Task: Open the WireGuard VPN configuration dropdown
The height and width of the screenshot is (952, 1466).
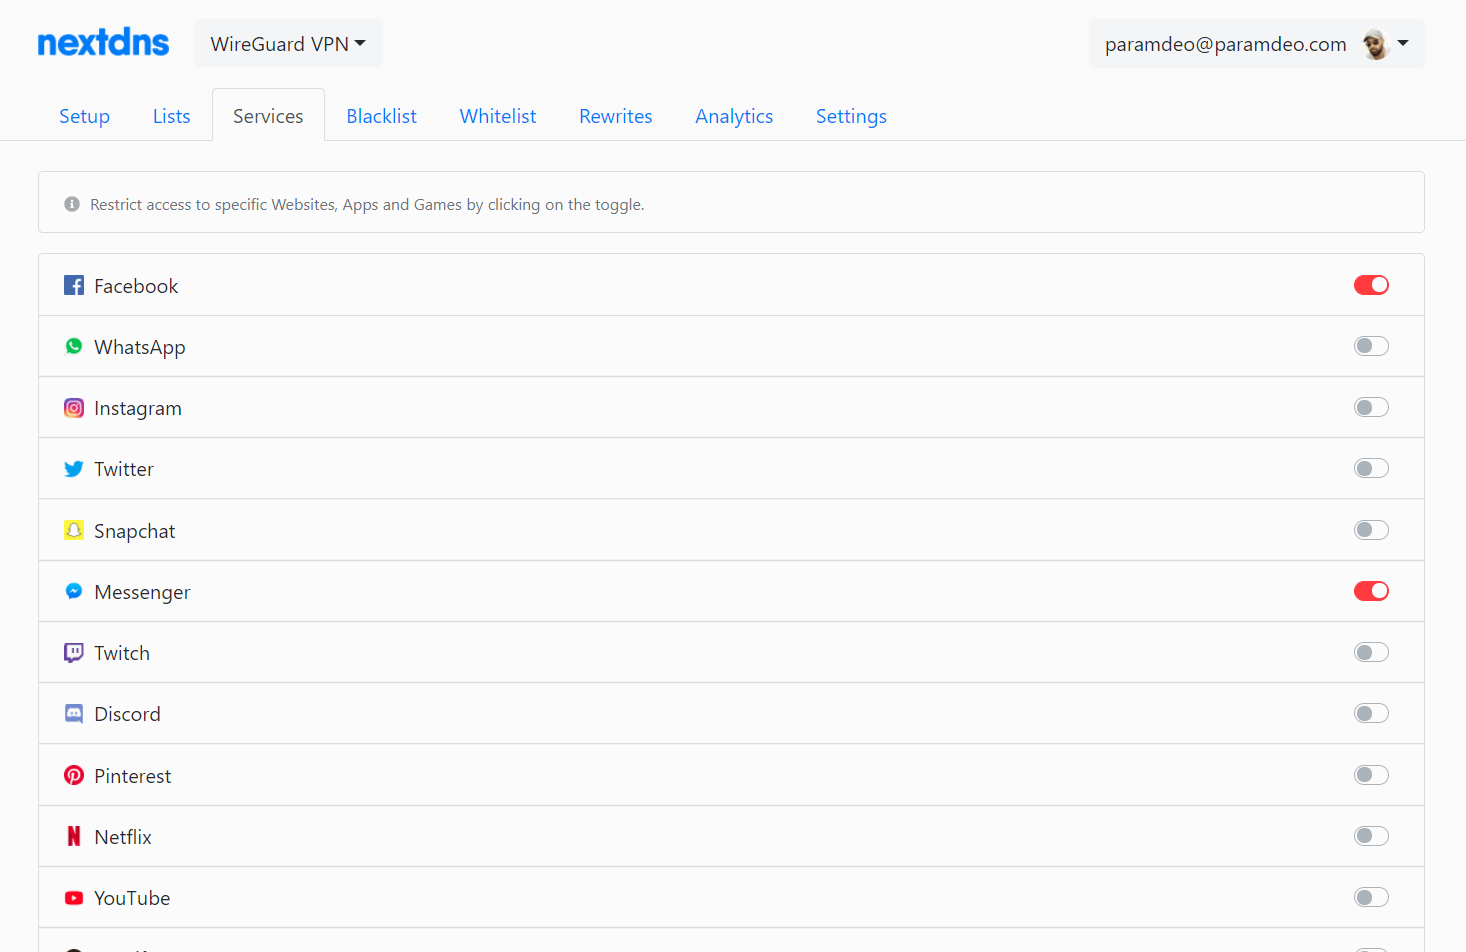Action: [288, 43]
